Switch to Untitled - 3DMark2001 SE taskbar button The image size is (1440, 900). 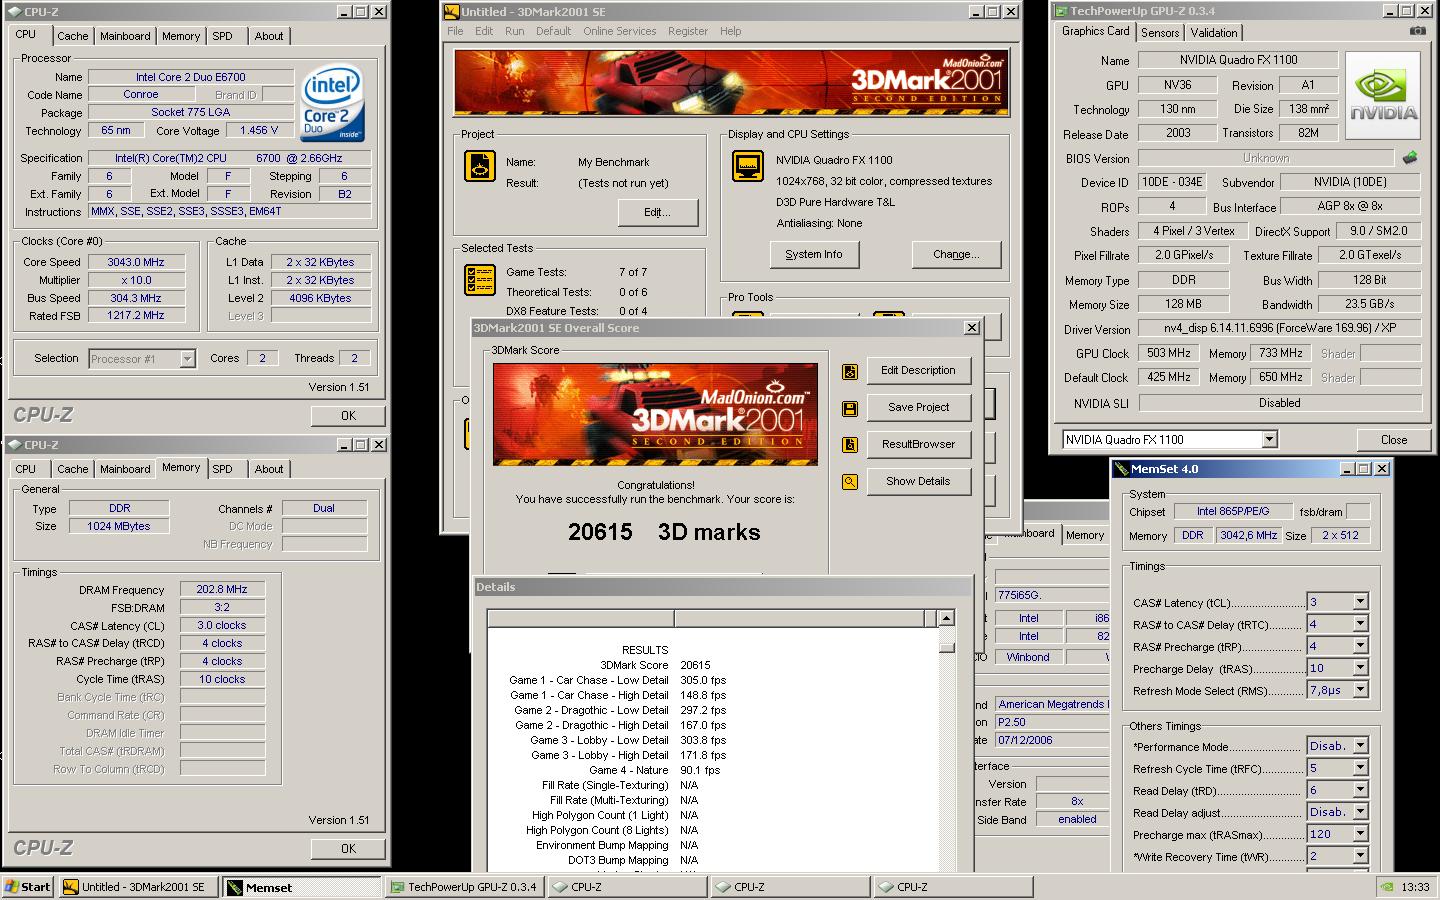138,887
